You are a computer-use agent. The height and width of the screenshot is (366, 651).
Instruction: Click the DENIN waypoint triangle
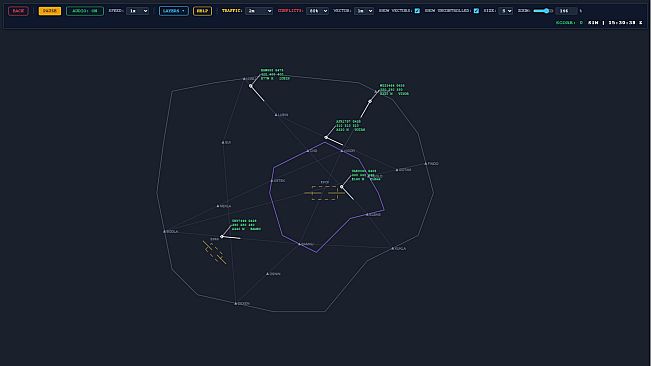tap(267, 274)
